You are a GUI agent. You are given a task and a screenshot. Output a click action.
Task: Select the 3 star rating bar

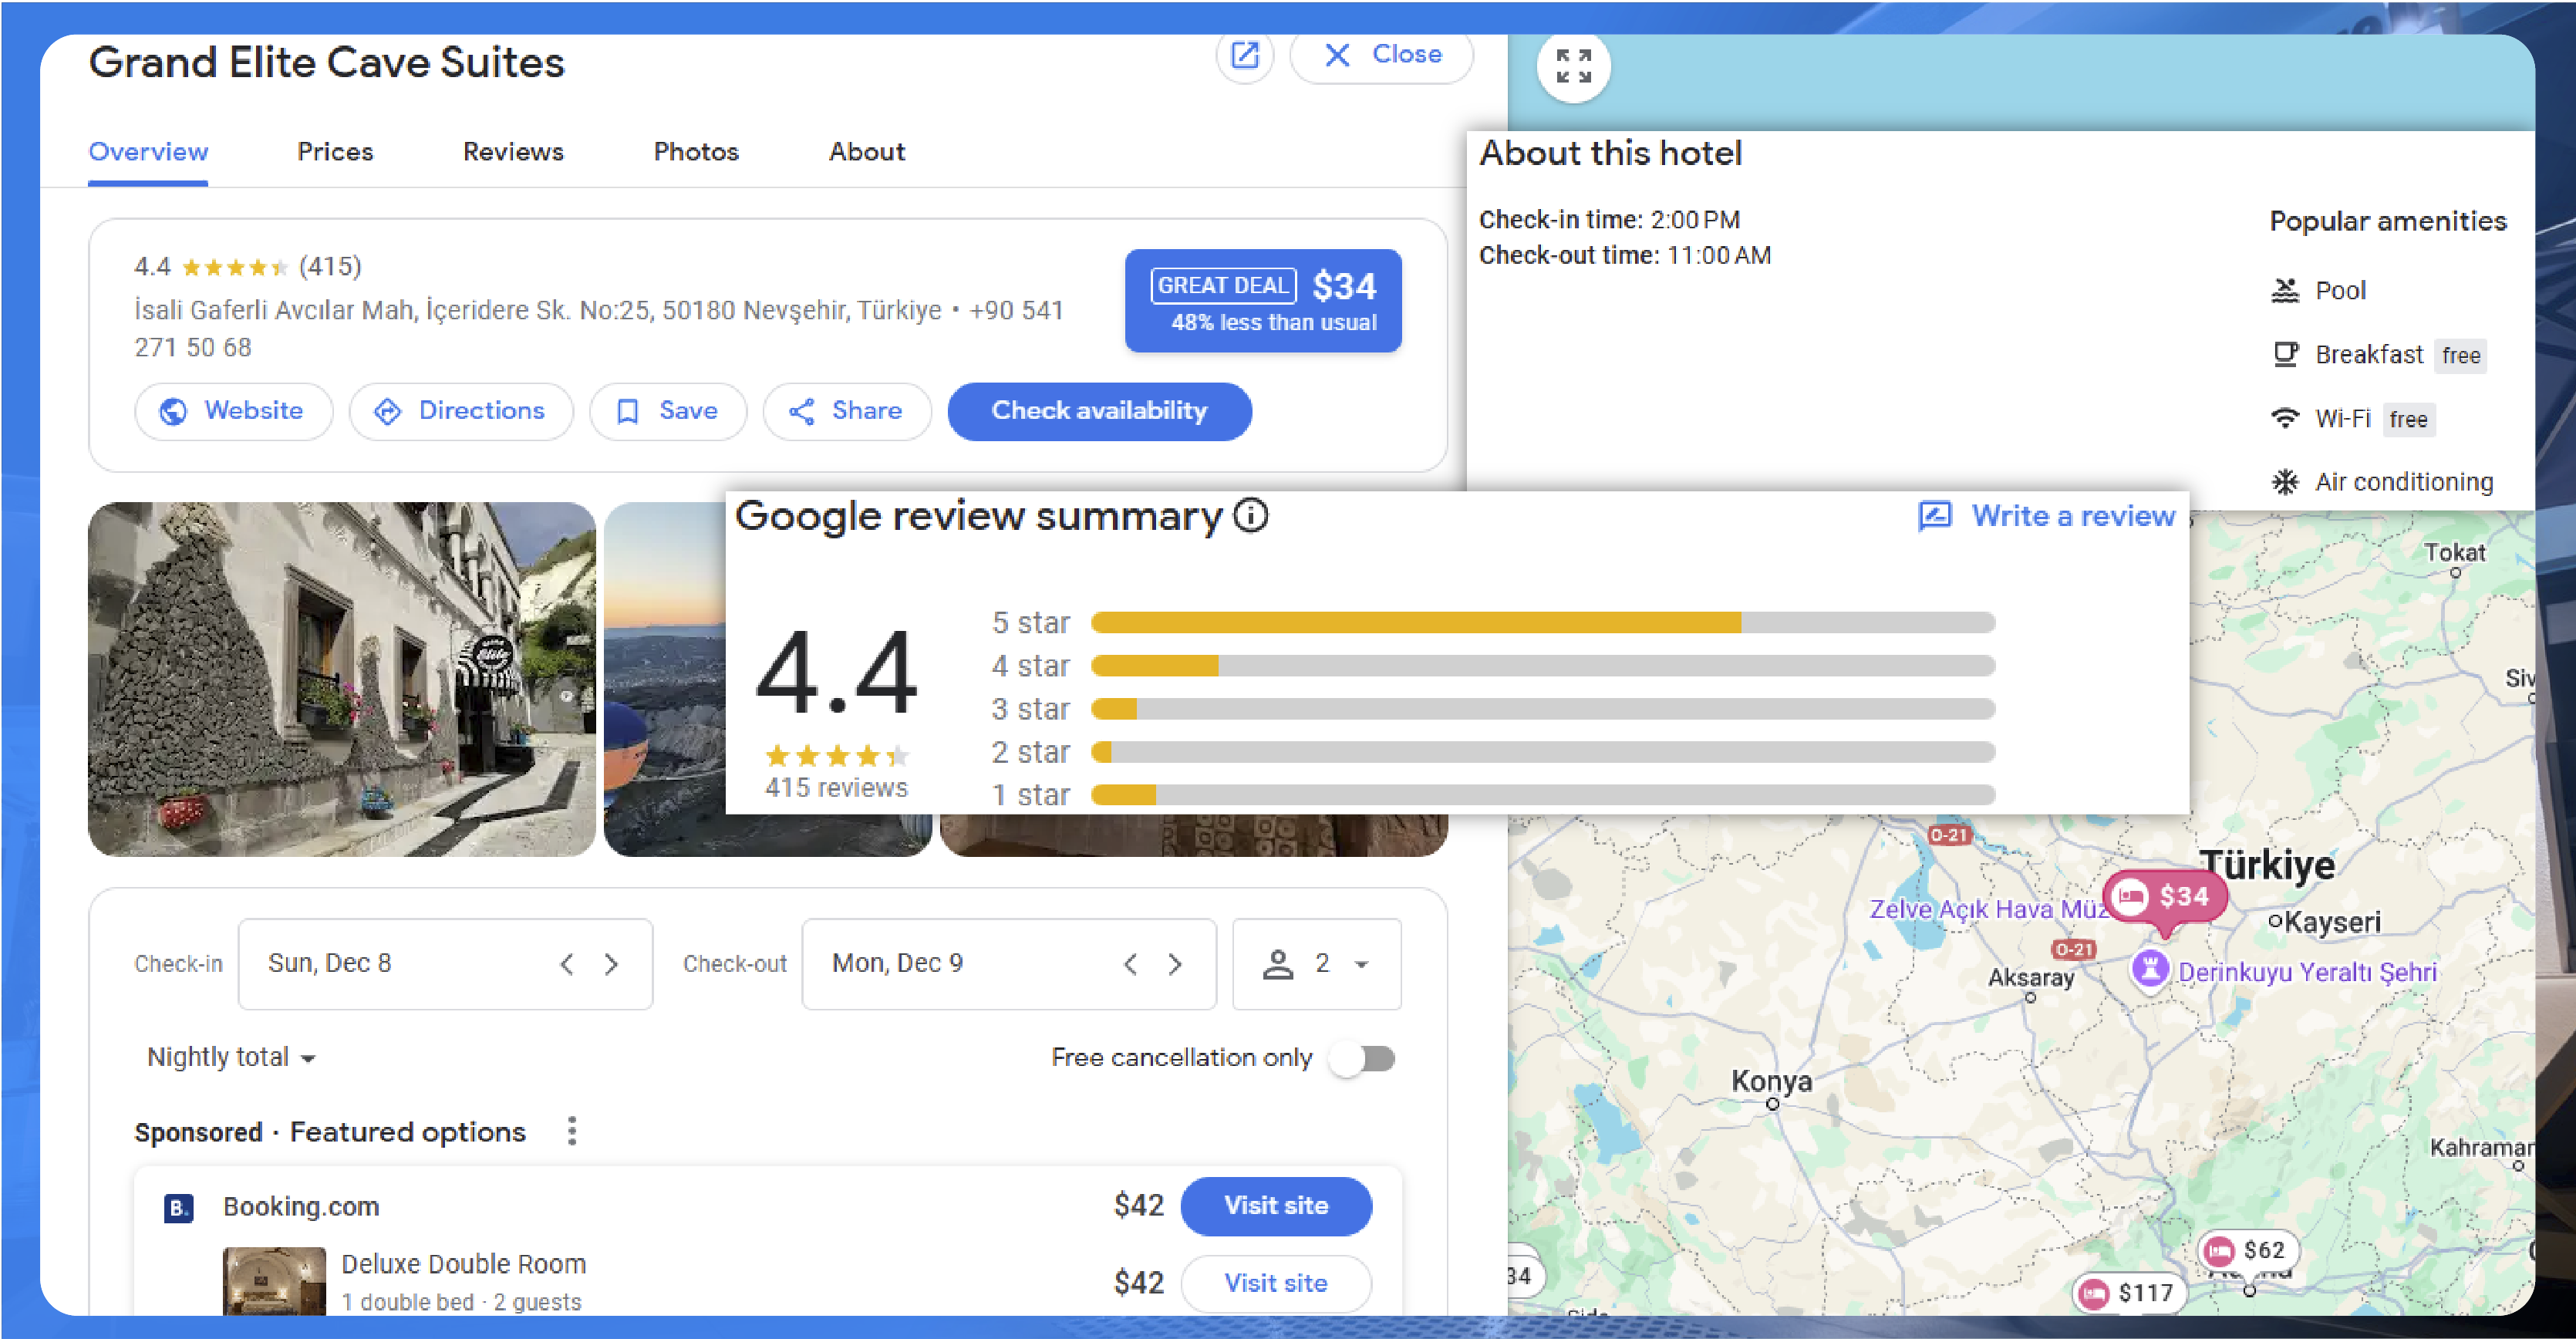pos(1543,709)
